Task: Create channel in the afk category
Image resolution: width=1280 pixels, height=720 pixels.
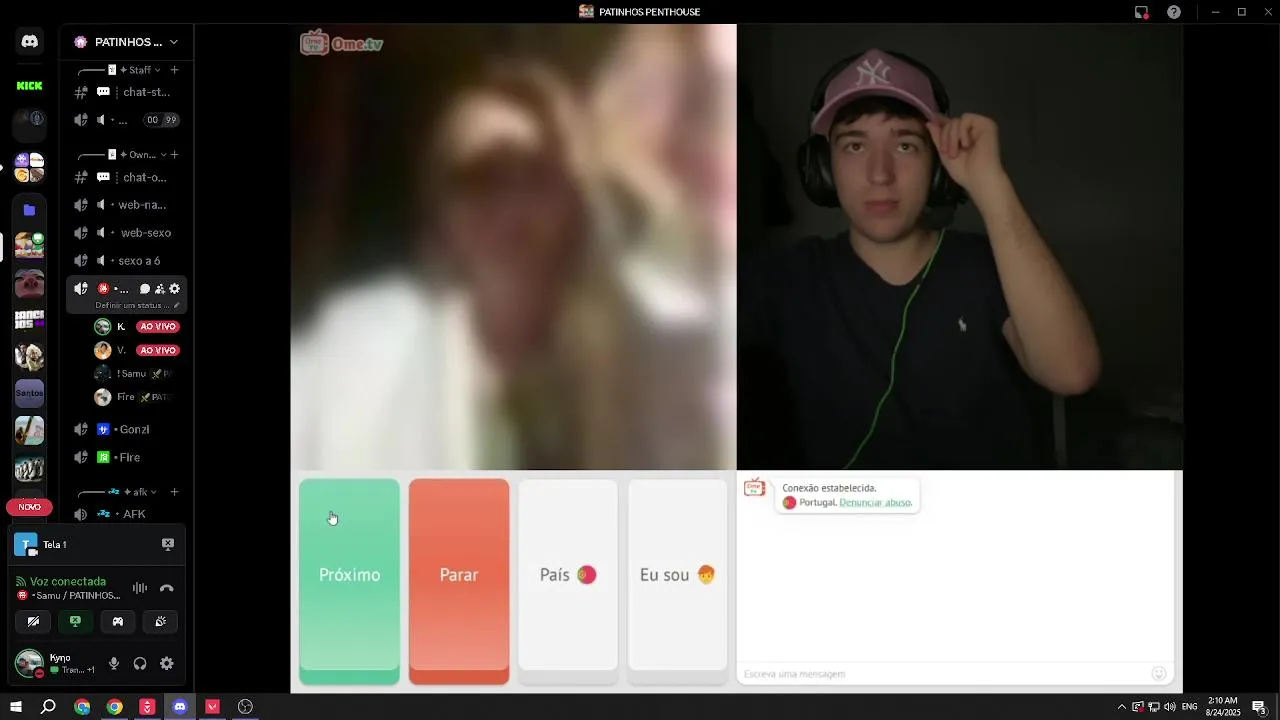Action: point(175,492)
